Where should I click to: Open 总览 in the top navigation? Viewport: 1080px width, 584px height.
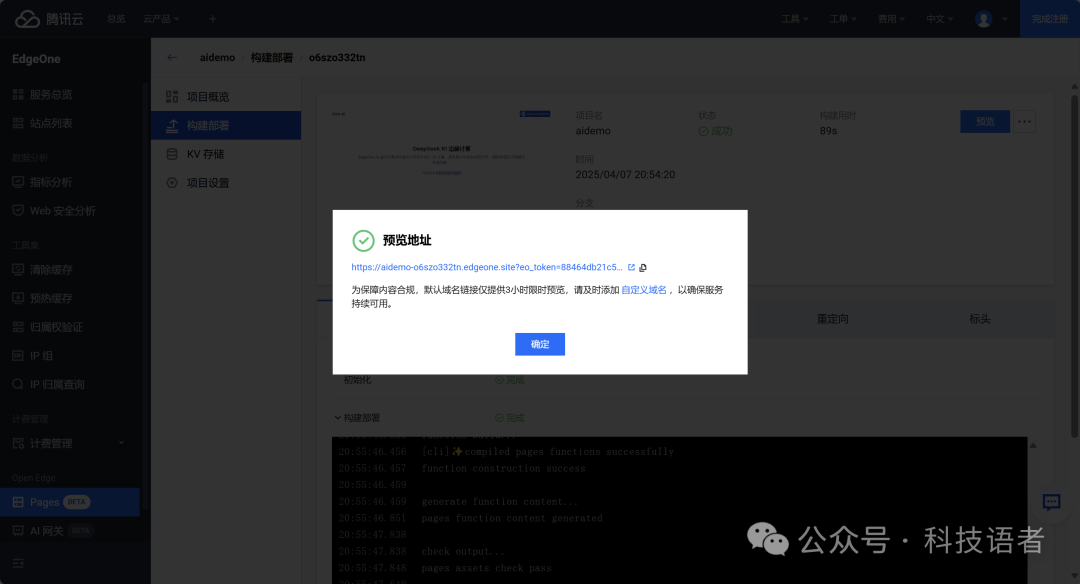(x=116, y=19)
